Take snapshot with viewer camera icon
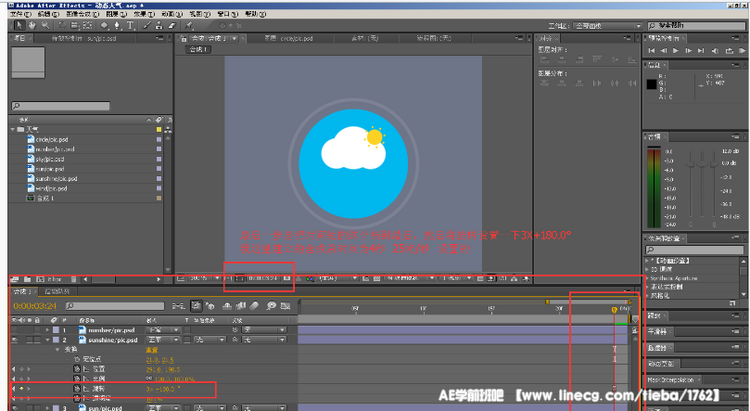 pyautogui.click(x=287, y=278)
